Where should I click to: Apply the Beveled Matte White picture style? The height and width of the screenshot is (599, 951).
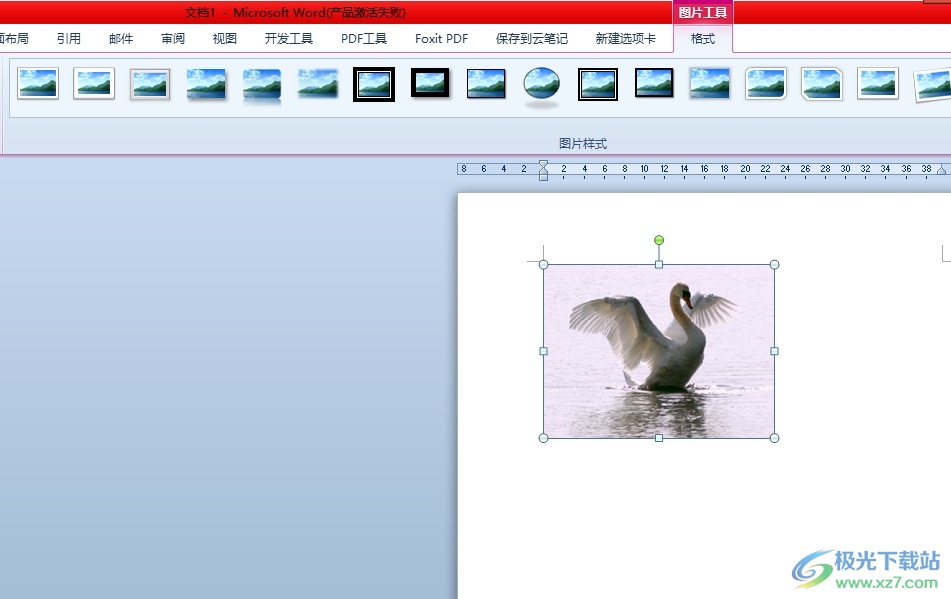pos(94,84)
